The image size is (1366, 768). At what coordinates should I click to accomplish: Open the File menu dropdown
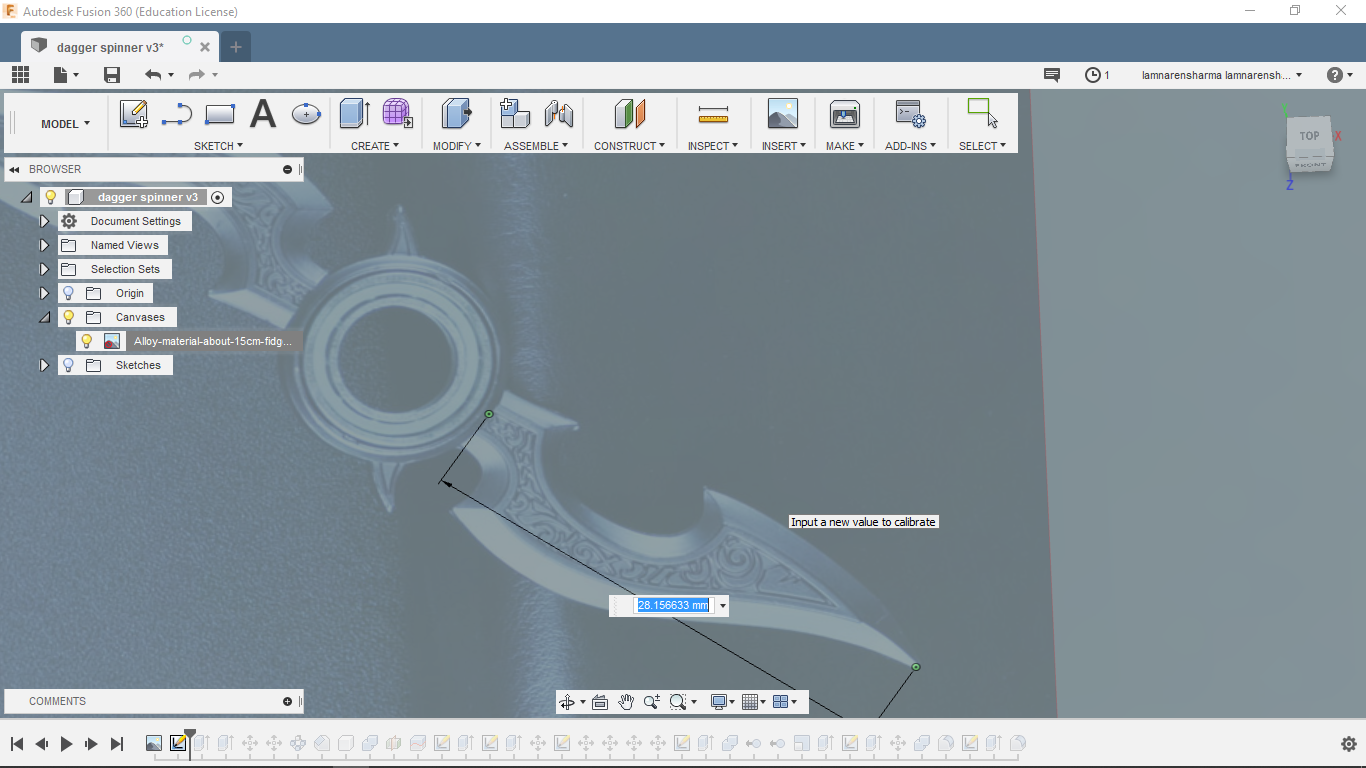pyautogui.click(x=66, y=75)
